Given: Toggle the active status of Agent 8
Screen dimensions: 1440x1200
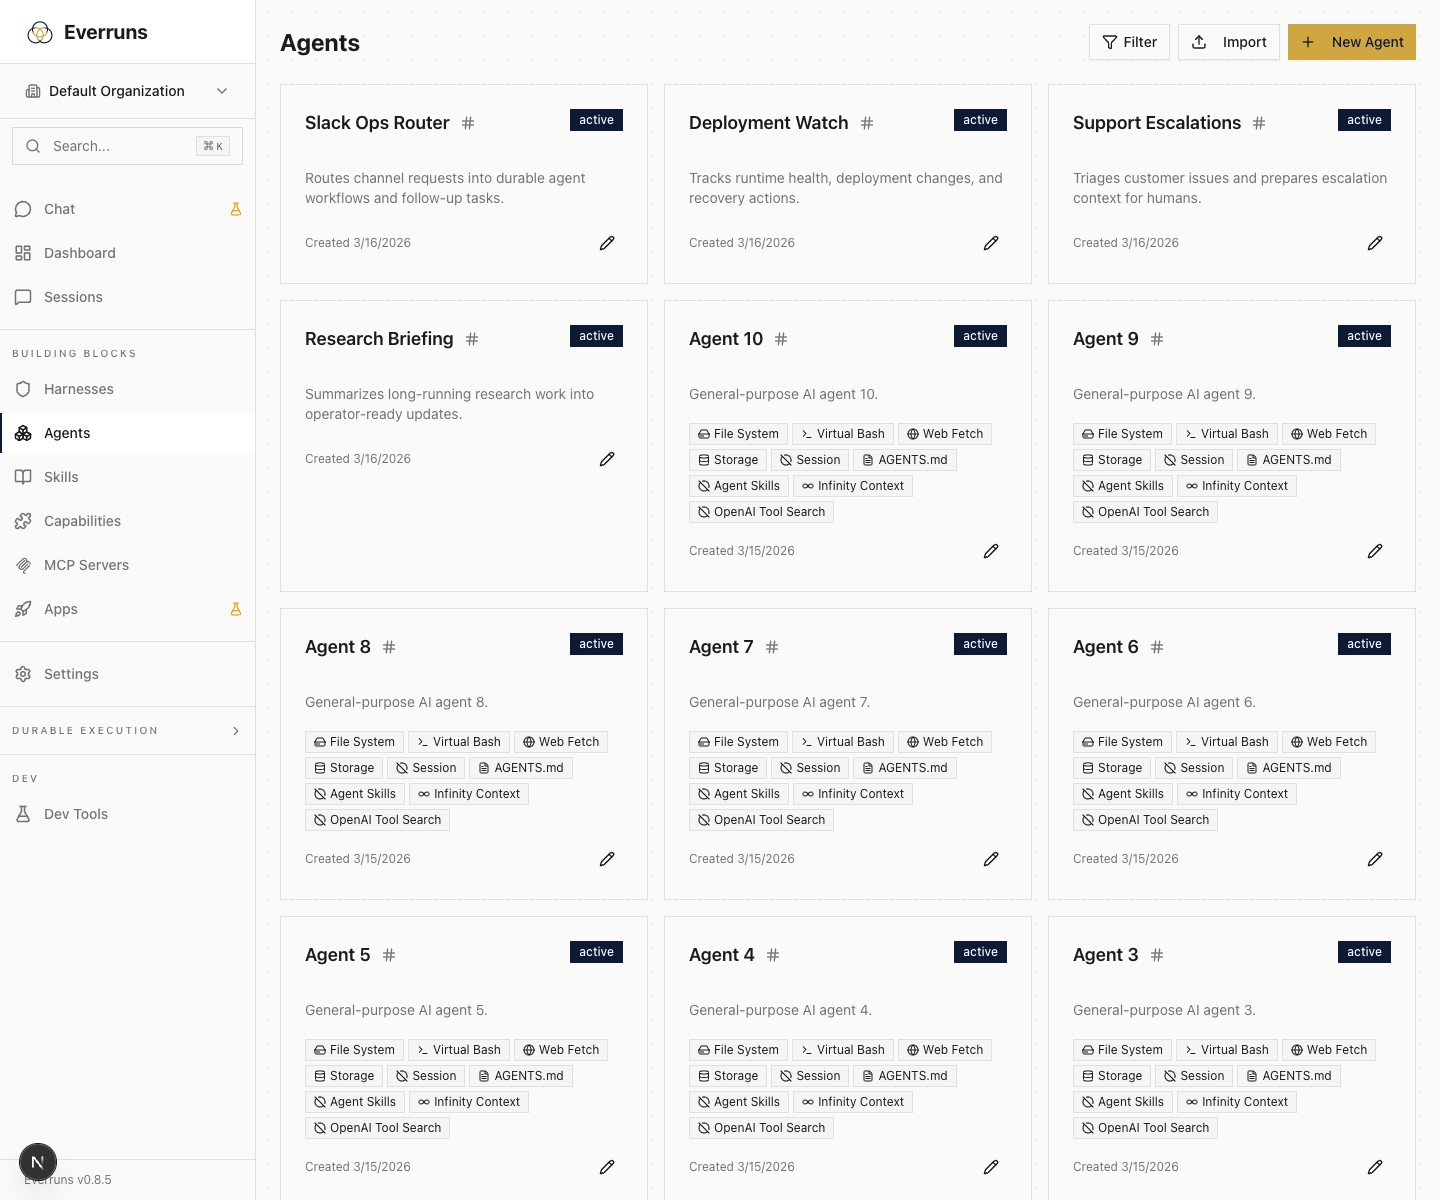Looking at the screenshot, I should (596, 643).
